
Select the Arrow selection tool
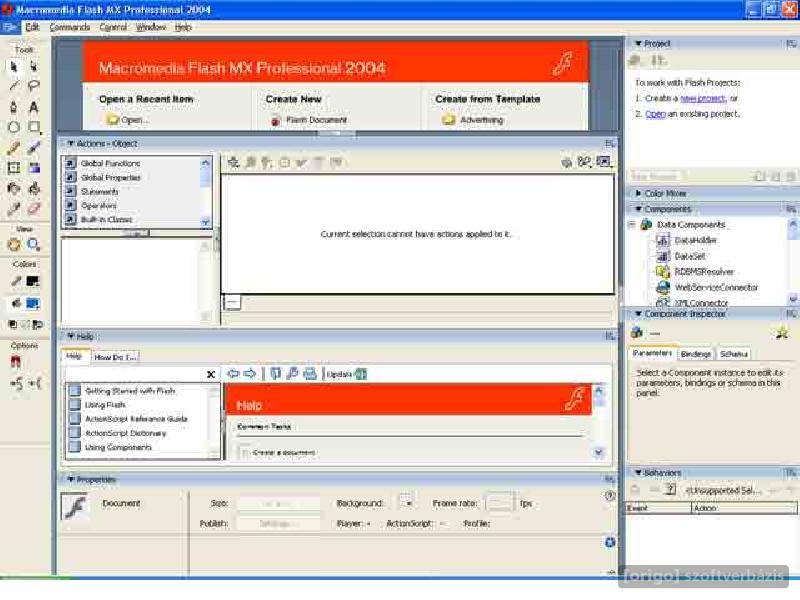tap(14, 66)
